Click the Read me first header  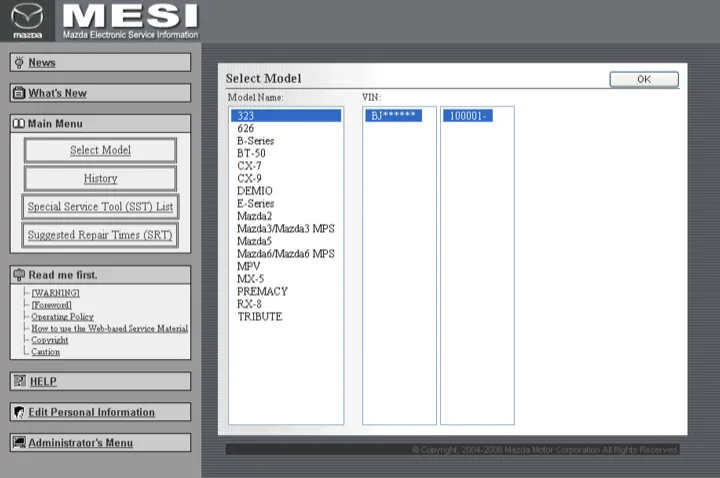[x=100, y=275]
